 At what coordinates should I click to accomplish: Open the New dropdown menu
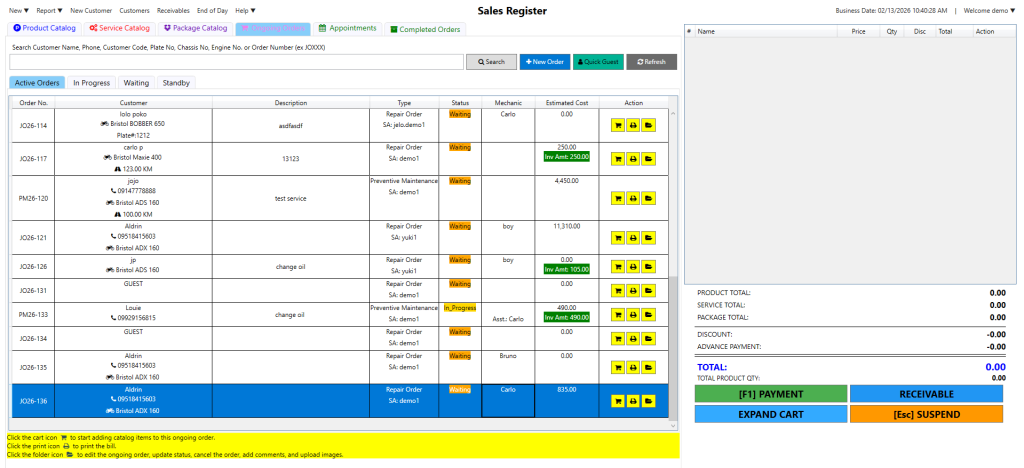tap(19, 10)
